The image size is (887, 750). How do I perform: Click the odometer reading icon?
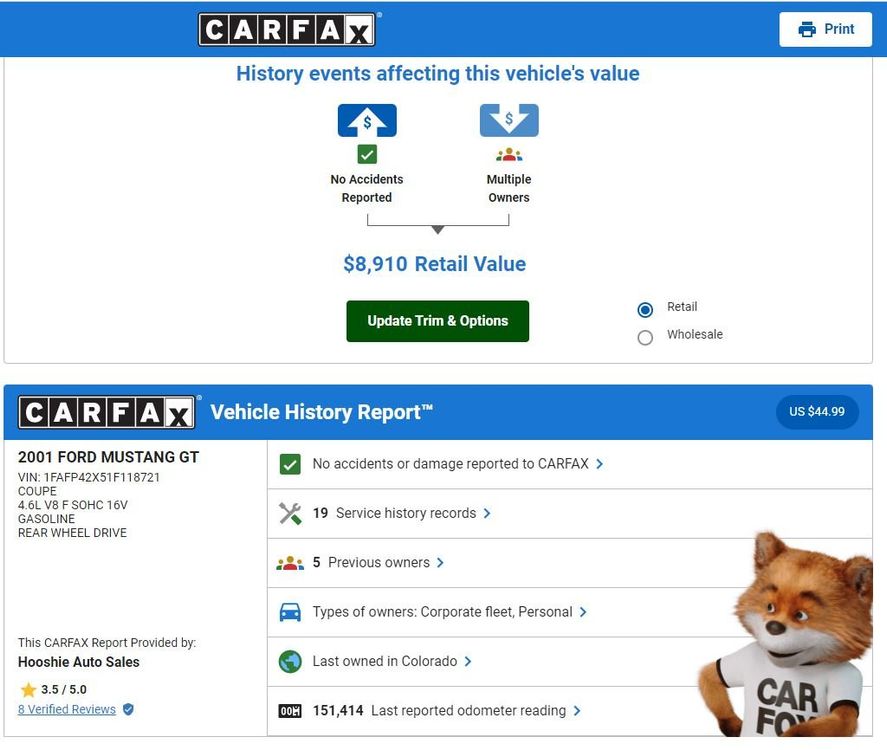point(290,711)
